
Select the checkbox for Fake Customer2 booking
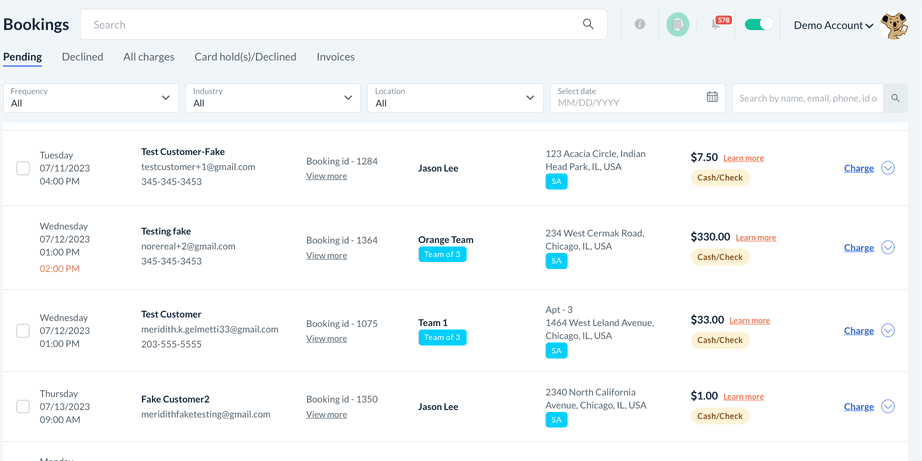[x=23, y=407]
